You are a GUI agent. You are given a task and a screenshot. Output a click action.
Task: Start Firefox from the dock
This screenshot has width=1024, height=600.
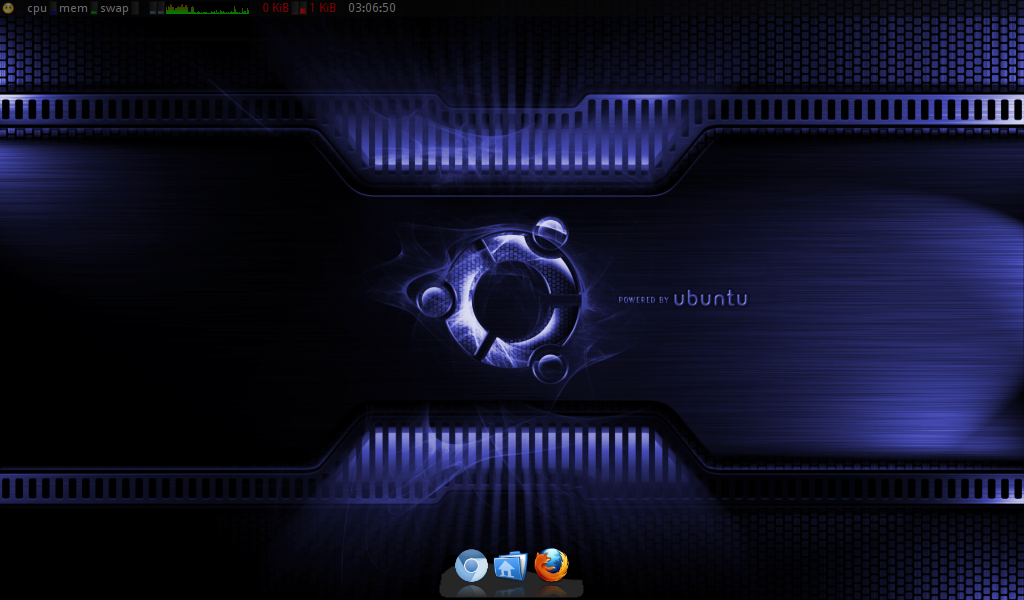[x=551, y=566]
